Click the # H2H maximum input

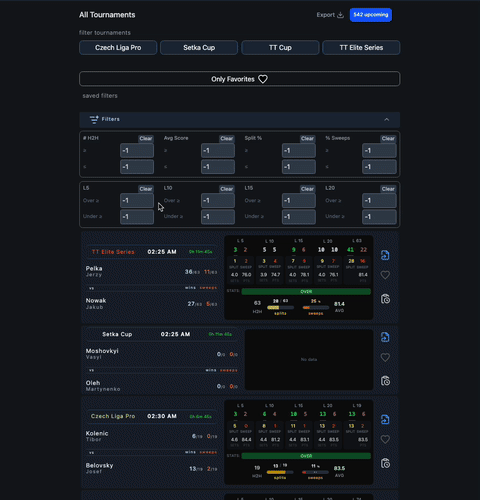click(137, 167)
